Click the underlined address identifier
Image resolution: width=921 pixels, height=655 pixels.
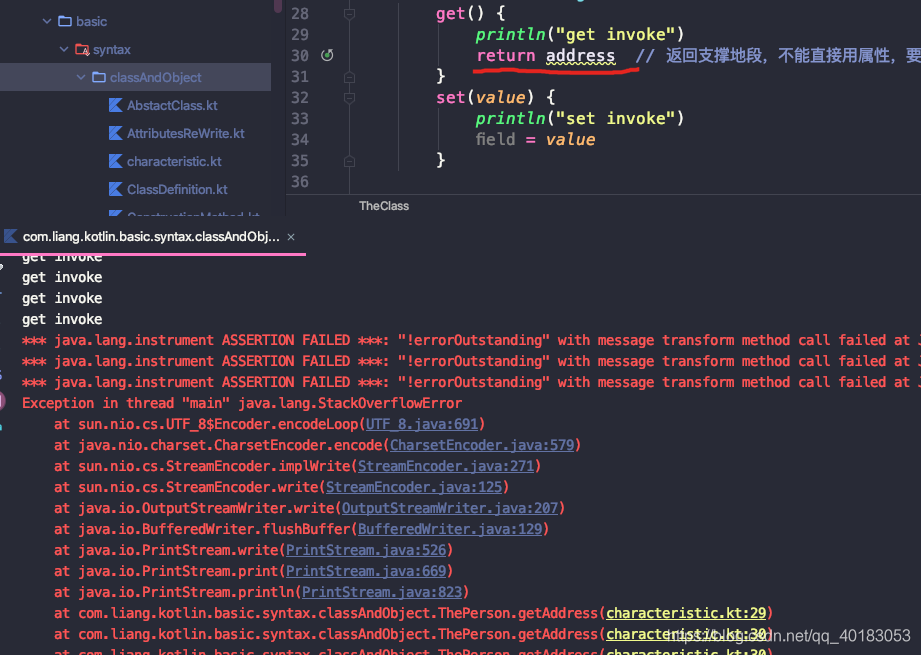coord(580,56)
